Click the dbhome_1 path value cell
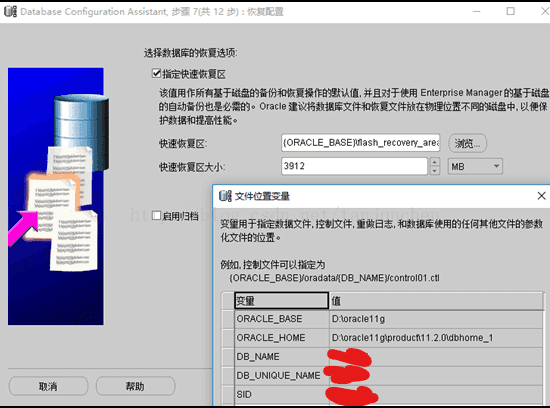The height and width of the screenshot is (408, 550). pyautogui.click(x=436, y=338)
